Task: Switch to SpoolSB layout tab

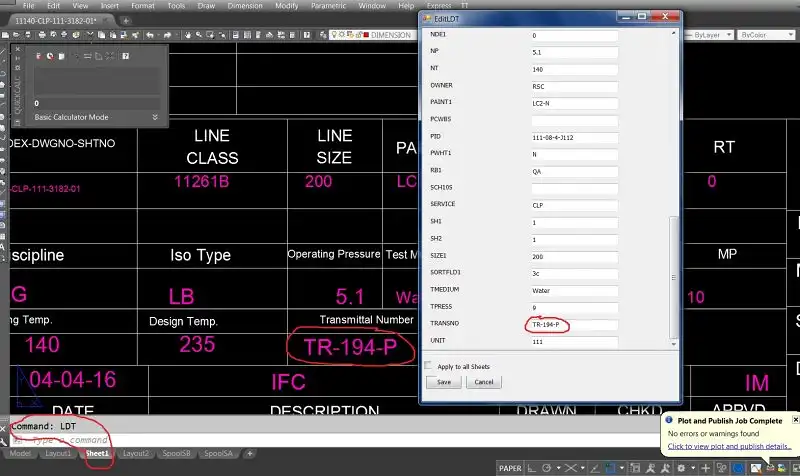Action: 176,453
